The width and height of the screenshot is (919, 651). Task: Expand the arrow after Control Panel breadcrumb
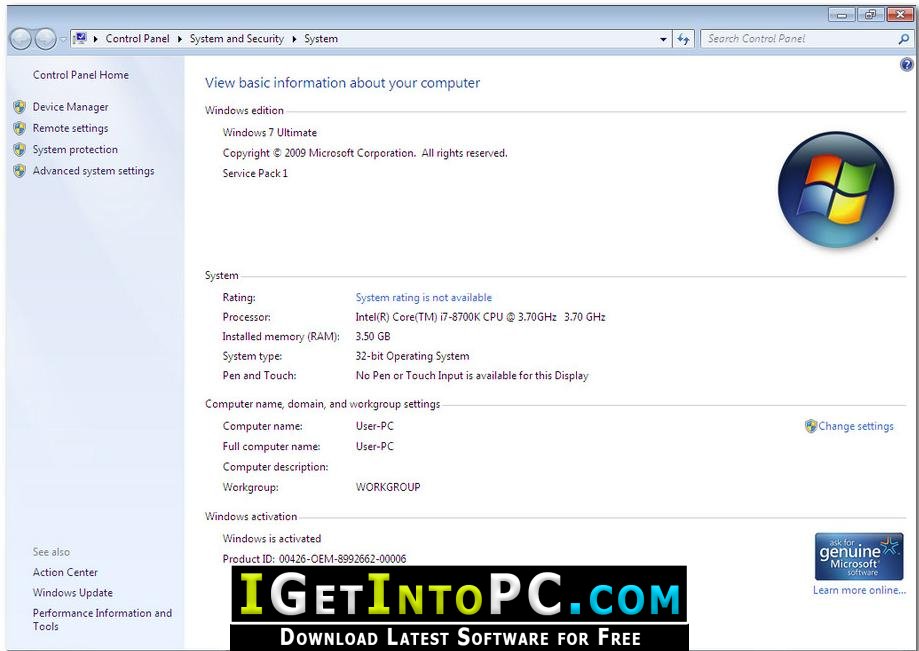[x=179, y=39]
